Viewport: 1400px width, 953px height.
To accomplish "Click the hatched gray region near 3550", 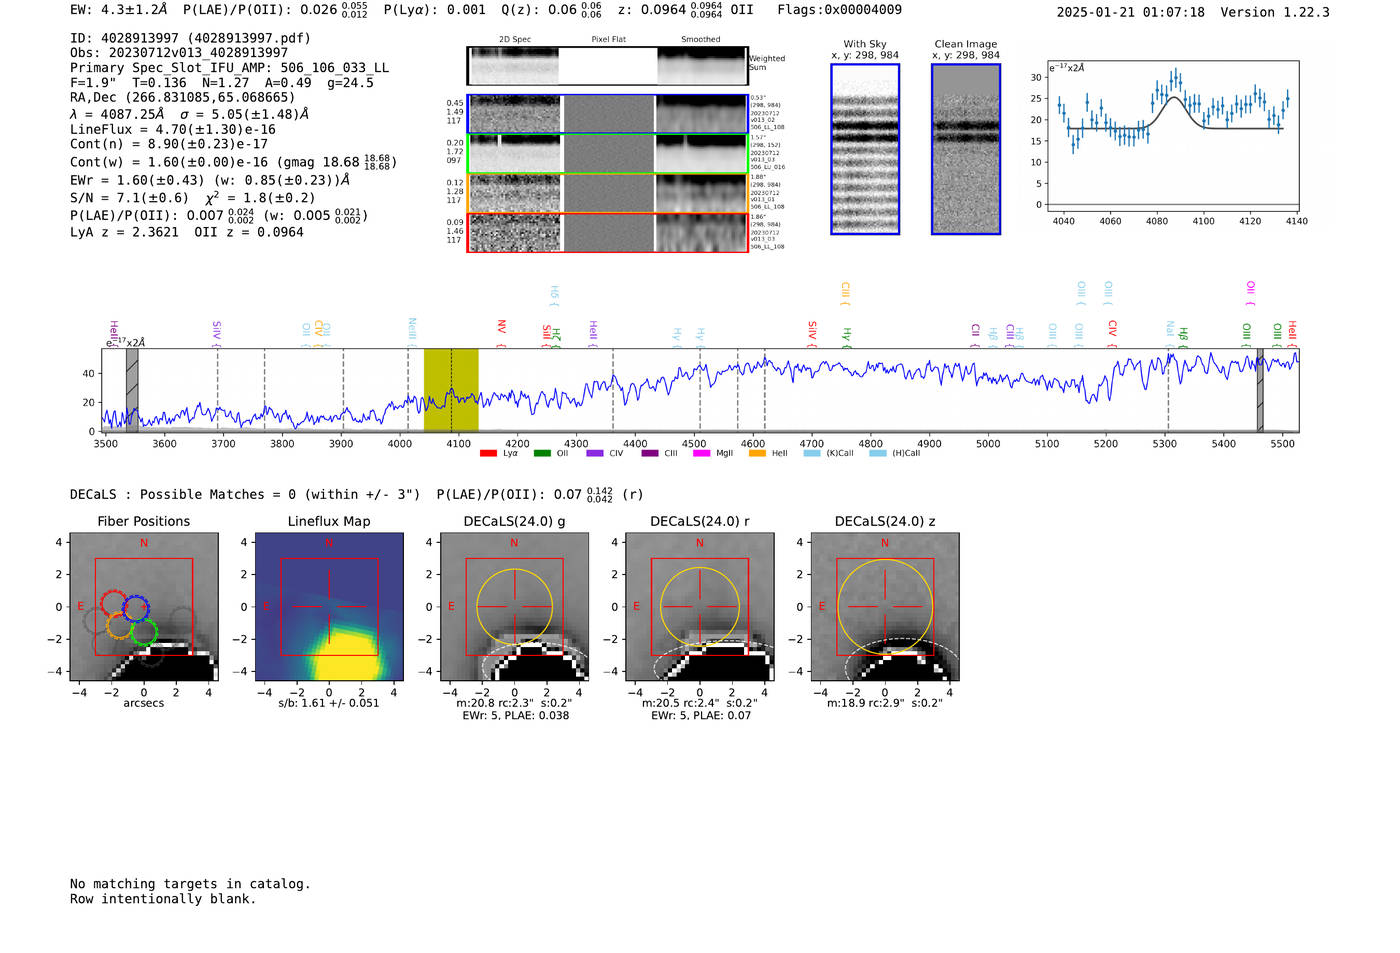I will tap(132, 390).
